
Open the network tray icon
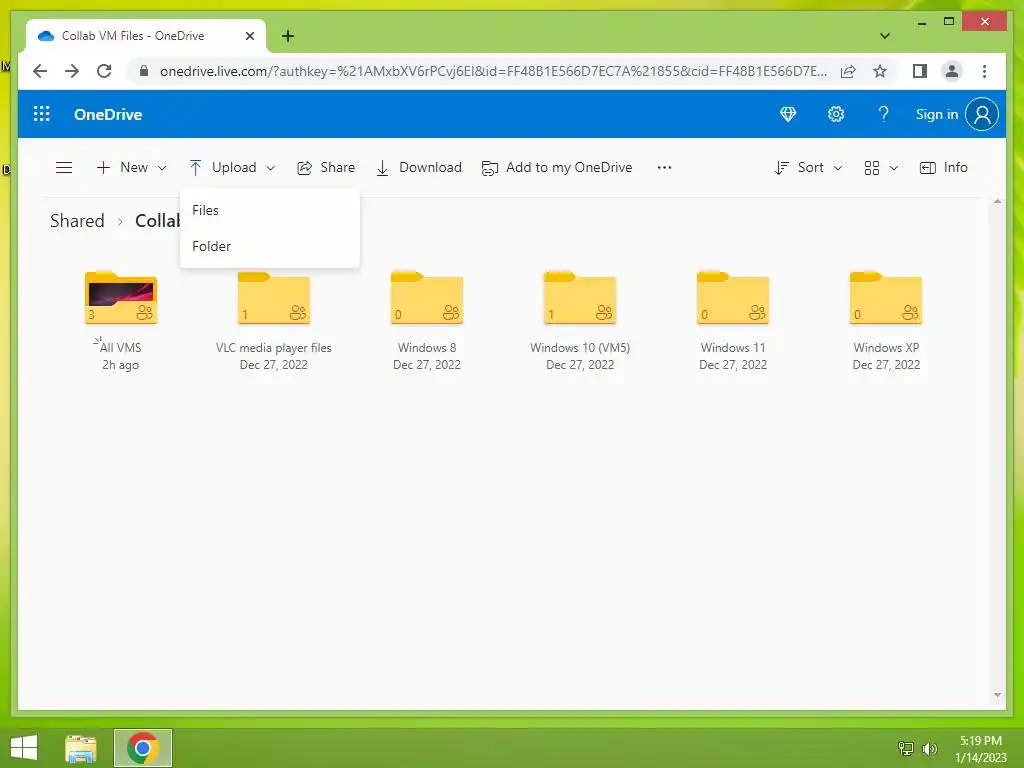coord(906,748)
